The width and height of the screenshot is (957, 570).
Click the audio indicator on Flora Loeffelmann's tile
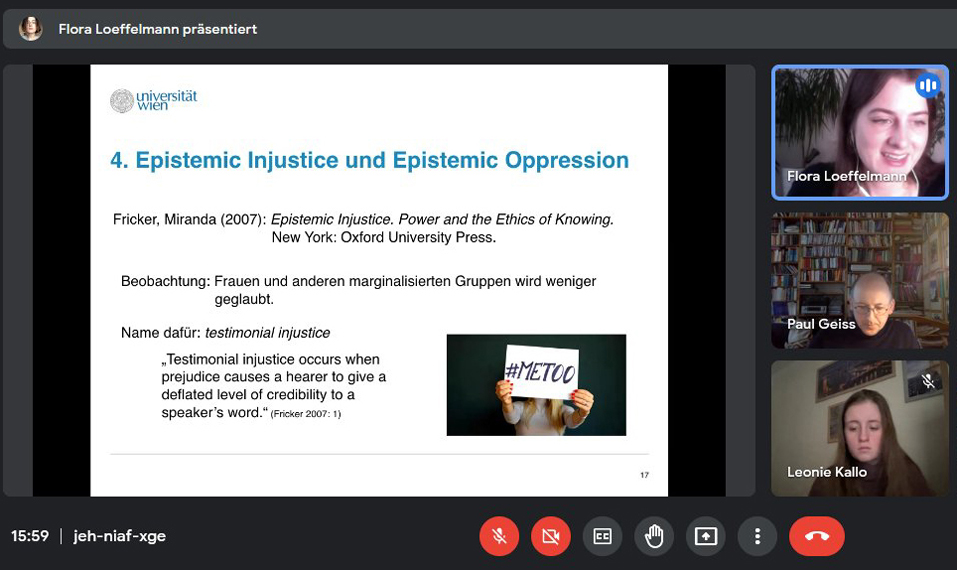point(927,86)
